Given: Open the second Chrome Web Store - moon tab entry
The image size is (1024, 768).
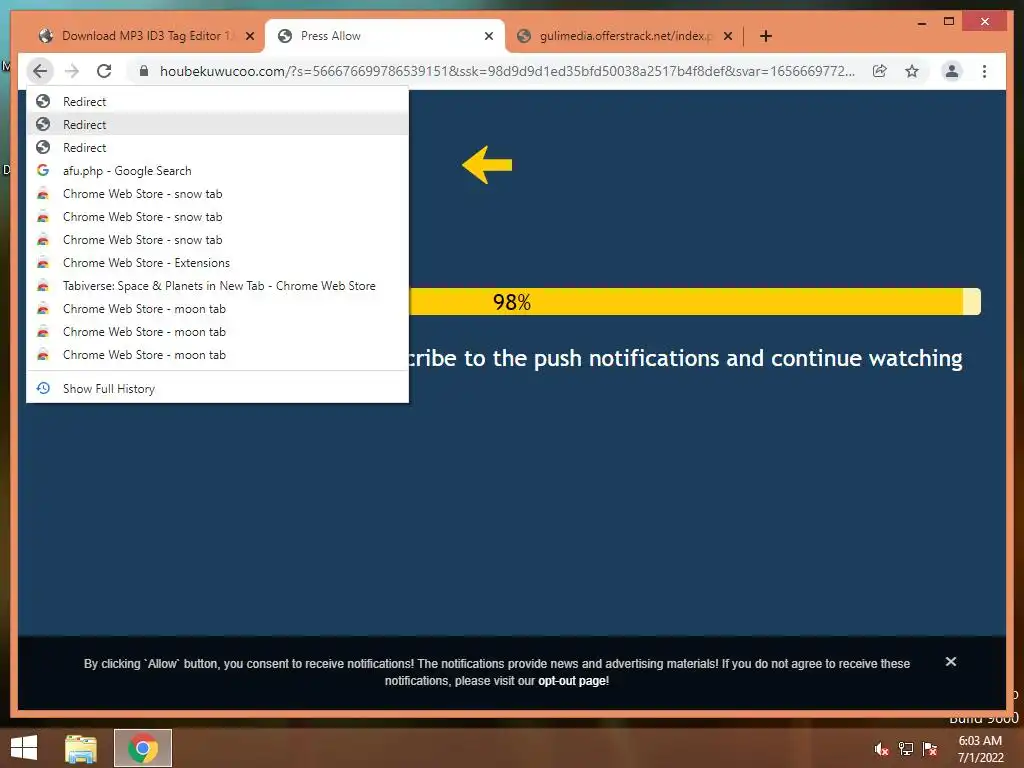Looking at the screenshot, I should 217,332.
